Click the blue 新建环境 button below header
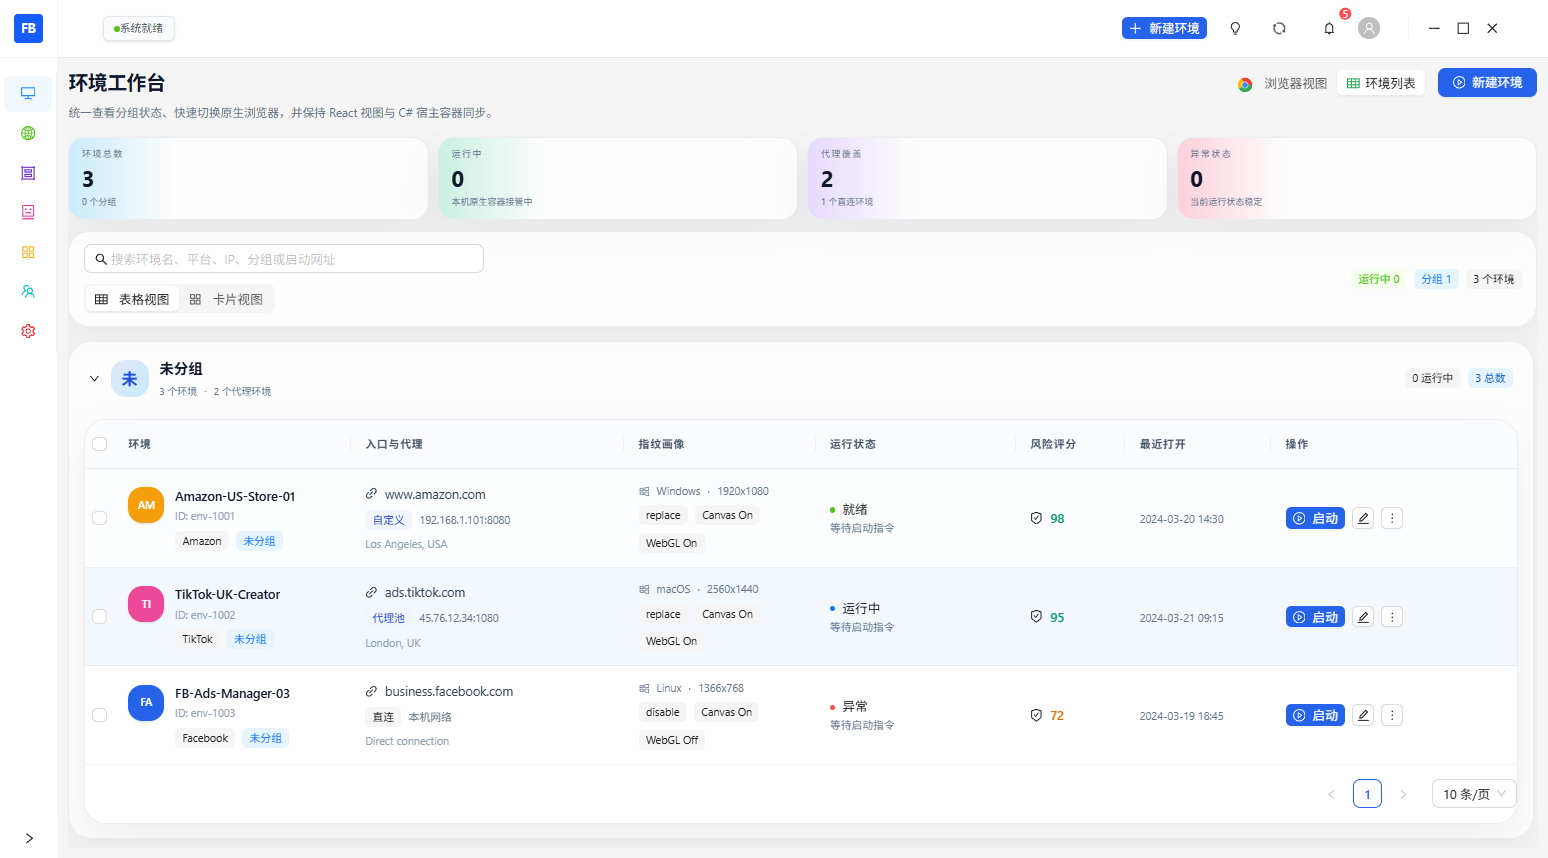Viewport: 1548px width, 858px height. coord(1487,83)
